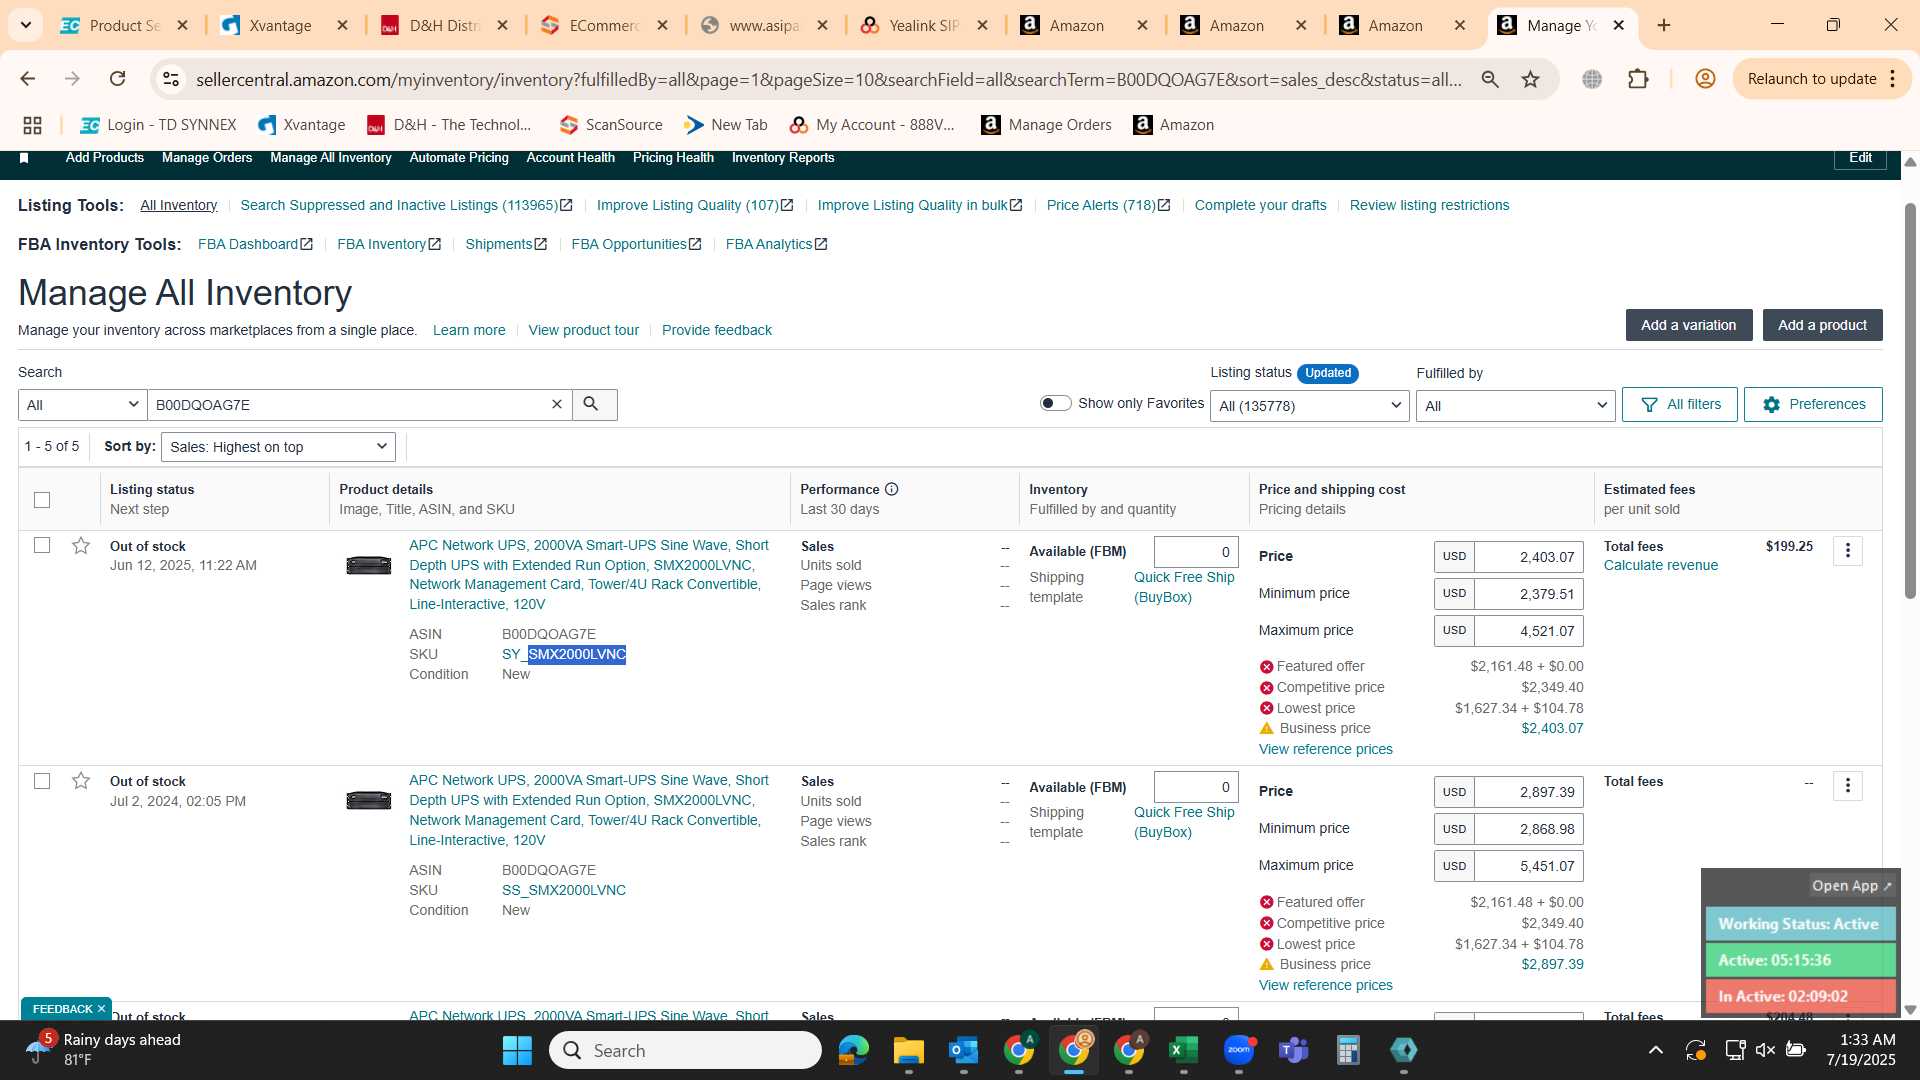Open Account Health in the top menu
The height and width of the screenshot is (1080, 1920).
(x=571, y=158)
